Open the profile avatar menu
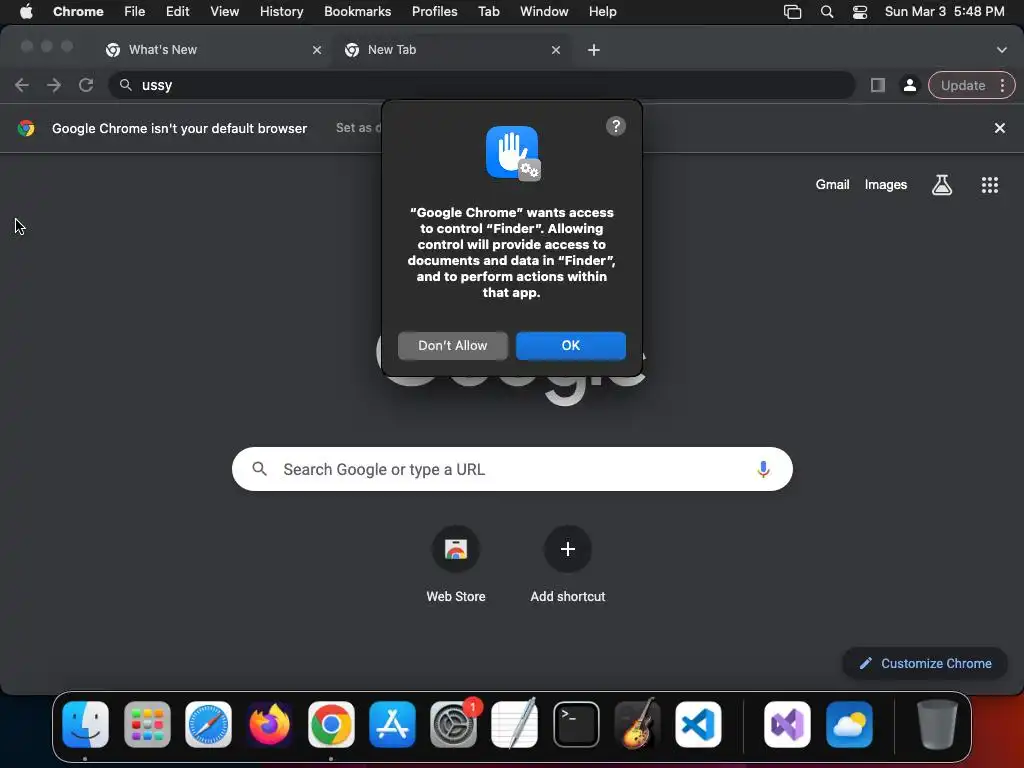Viewport: 1024px width, 768px height. coord(909,86)
